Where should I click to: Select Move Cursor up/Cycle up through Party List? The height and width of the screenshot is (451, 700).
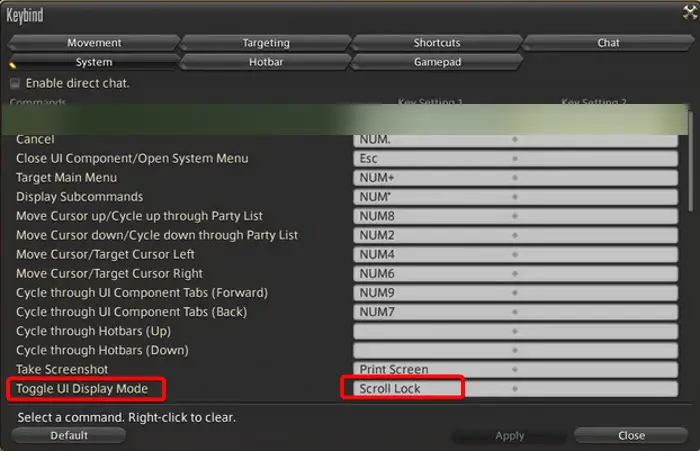click(139, 216)
